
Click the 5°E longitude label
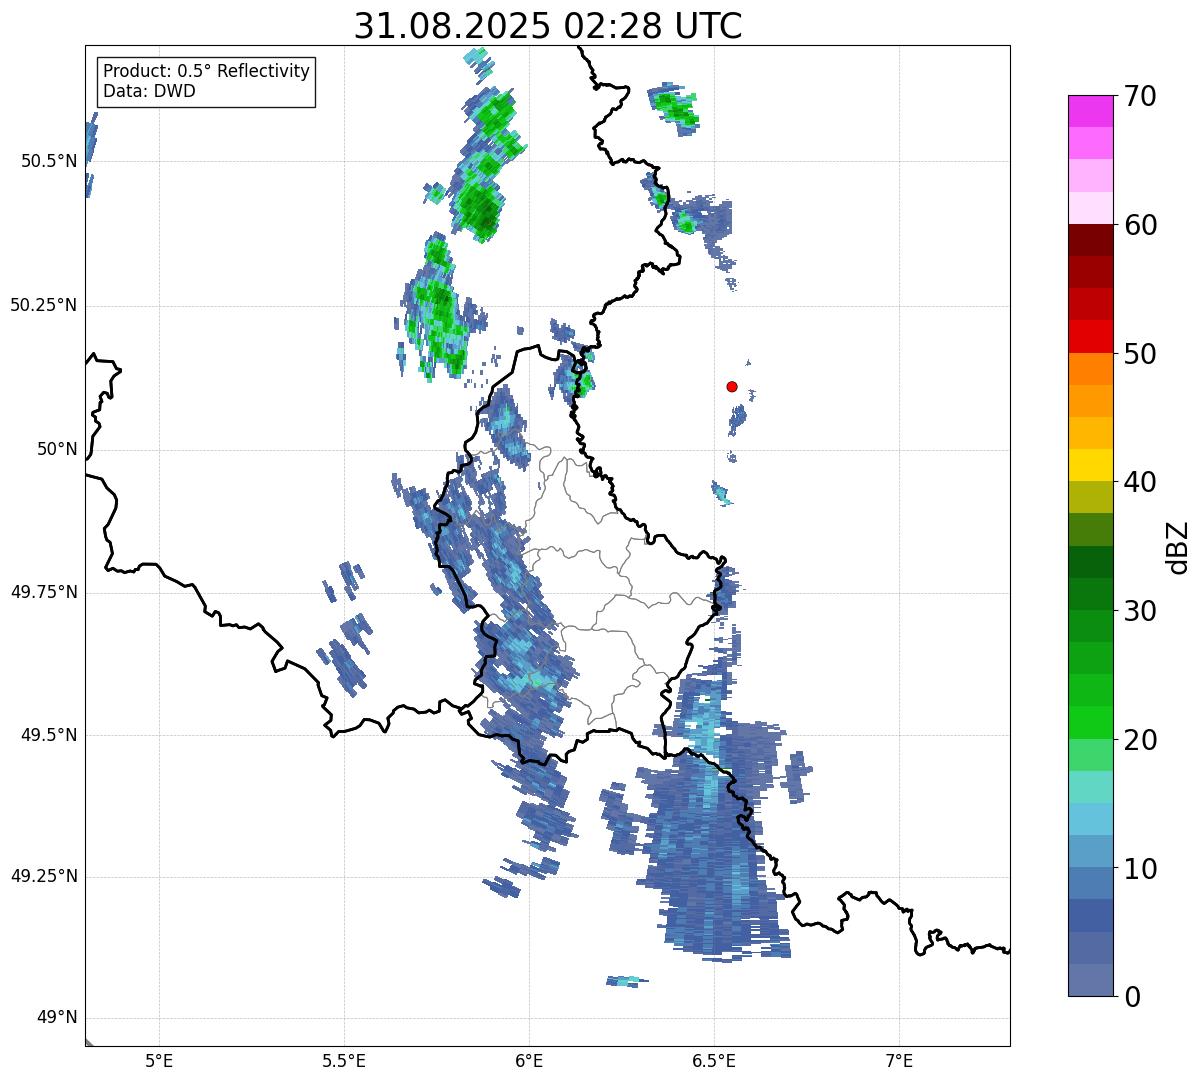pos(159,1061)
